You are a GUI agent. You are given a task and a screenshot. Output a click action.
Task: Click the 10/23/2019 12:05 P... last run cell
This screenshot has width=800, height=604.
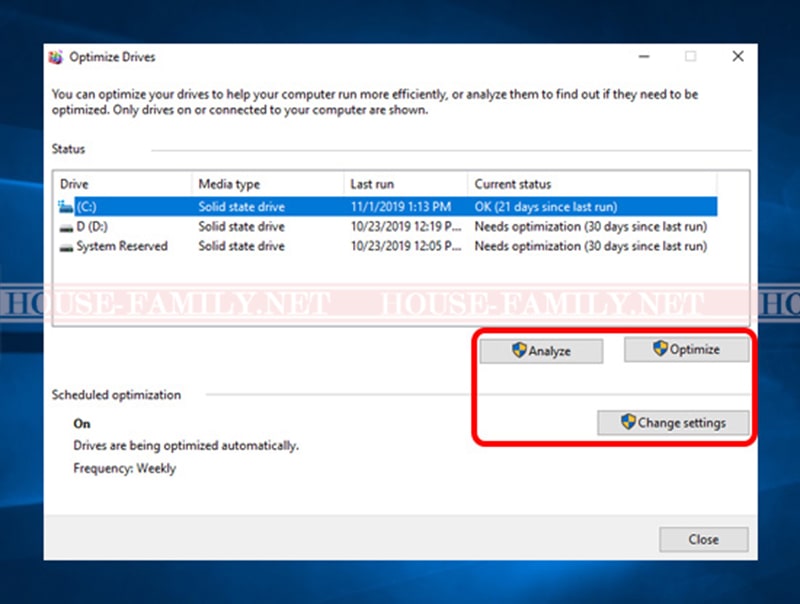point(406,246)
